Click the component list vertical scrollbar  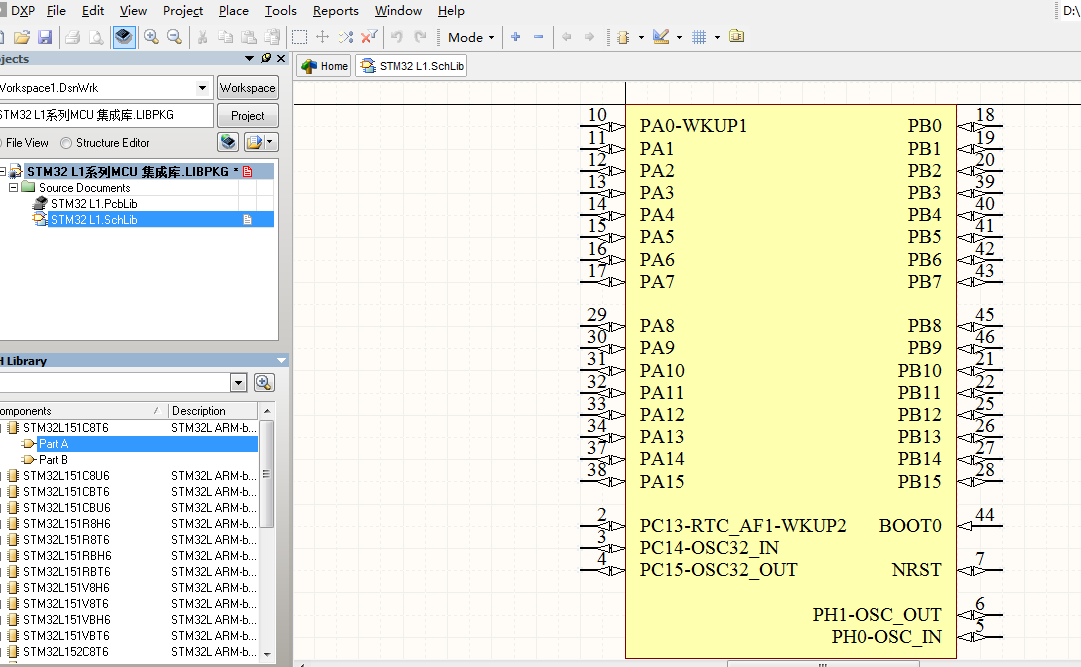(x=266, y=473)
